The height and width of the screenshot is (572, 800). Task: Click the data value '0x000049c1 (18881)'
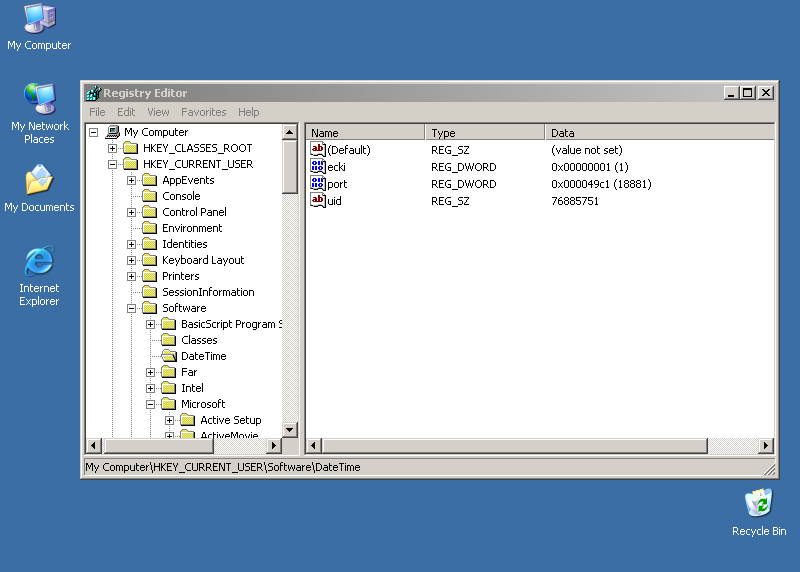click(x=601, y=184)
